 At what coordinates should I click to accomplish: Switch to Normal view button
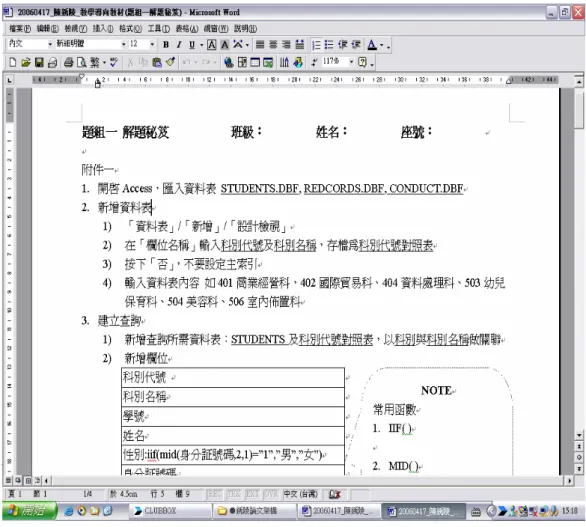[x=8, y=480]
